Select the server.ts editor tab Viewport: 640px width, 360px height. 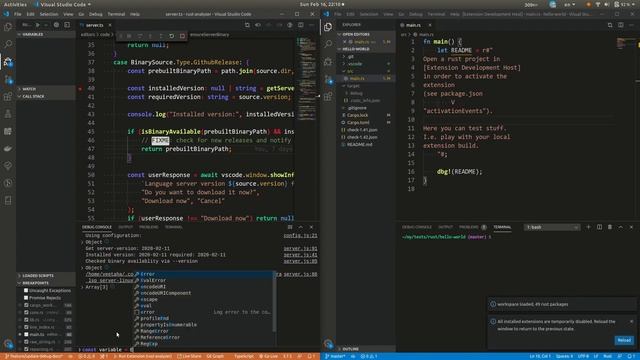pos(95,25)
